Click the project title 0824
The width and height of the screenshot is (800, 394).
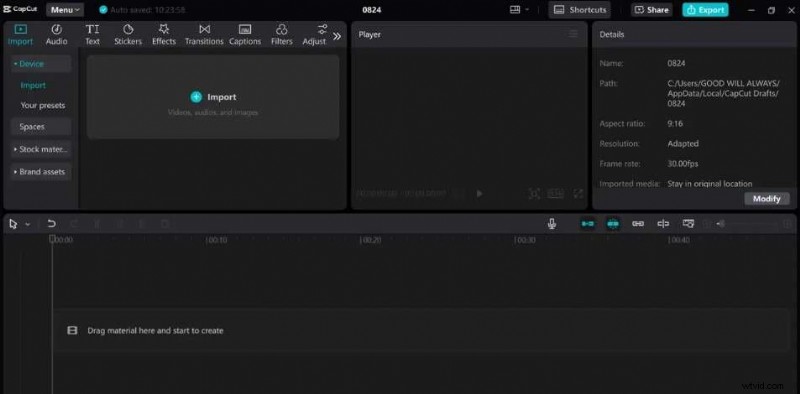click(x=371, y=10)
